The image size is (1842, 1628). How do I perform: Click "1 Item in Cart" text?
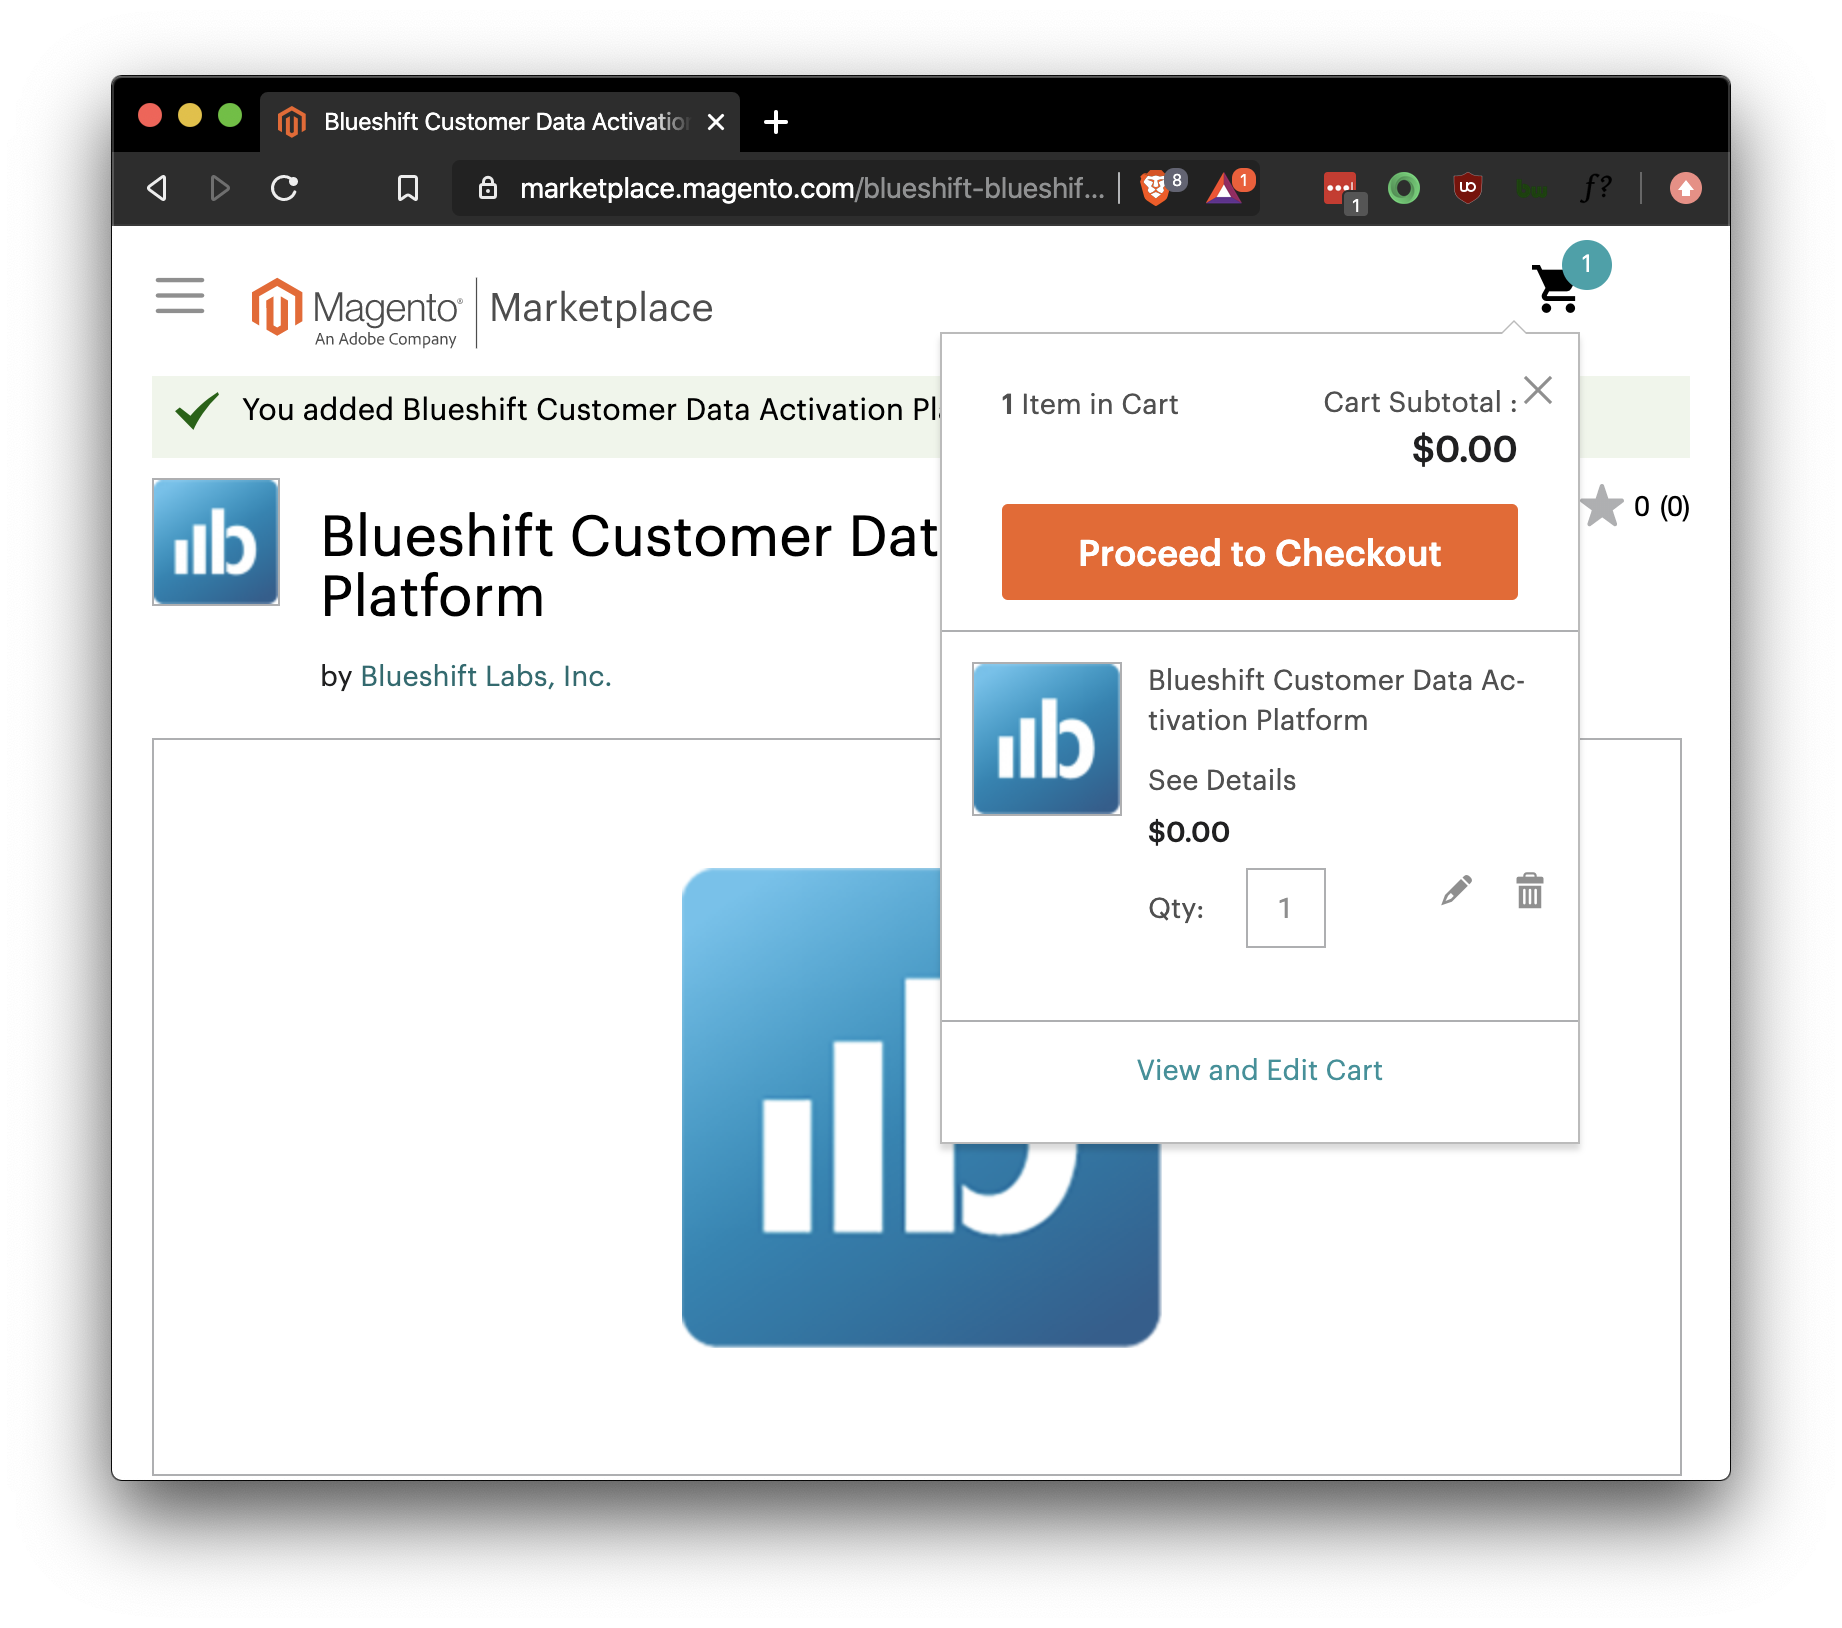click(1089, 404)
